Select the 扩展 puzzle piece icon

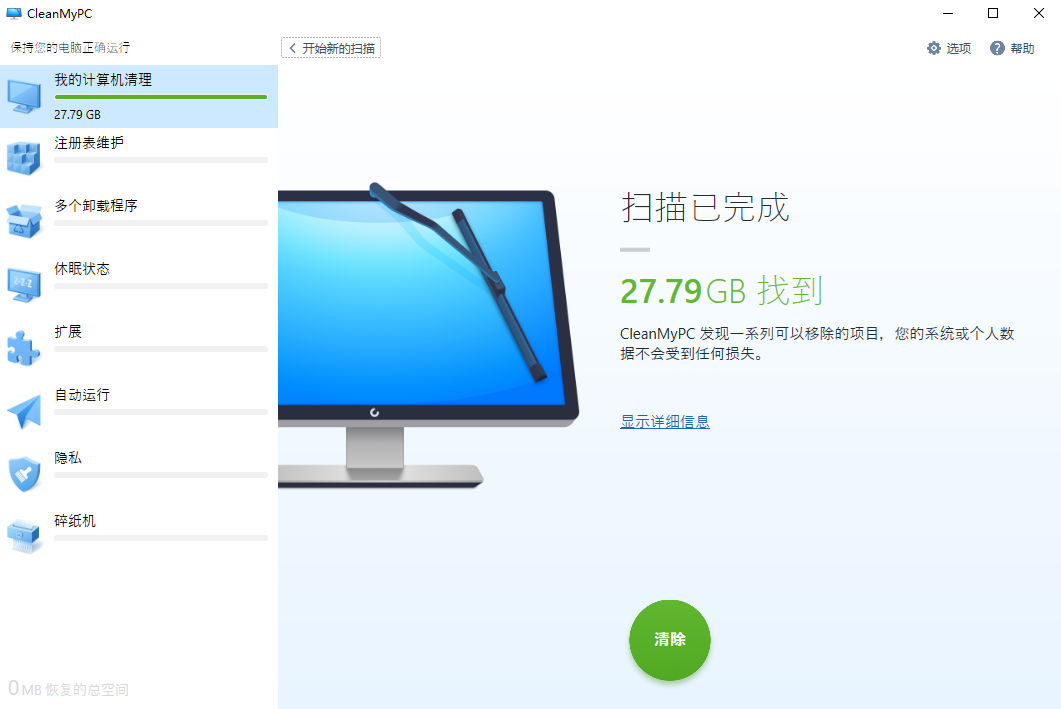click(x=22, y=347)
